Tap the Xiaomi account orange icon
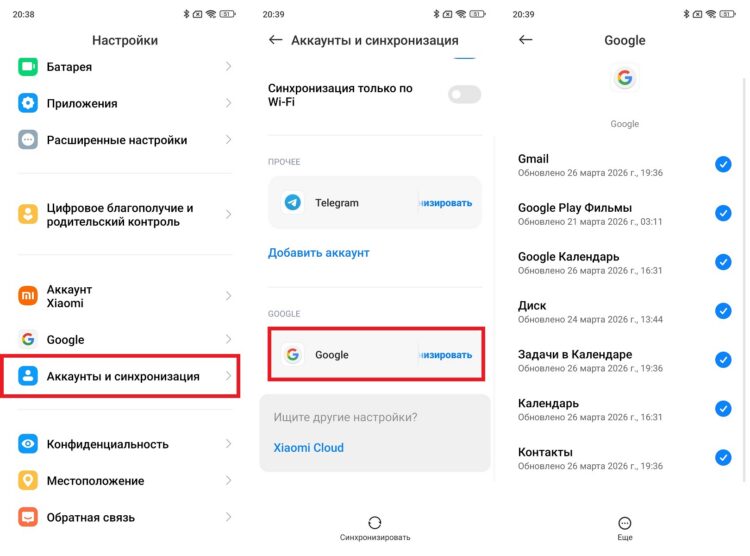Screen dimensions: 750x556 tap(28, 296)
